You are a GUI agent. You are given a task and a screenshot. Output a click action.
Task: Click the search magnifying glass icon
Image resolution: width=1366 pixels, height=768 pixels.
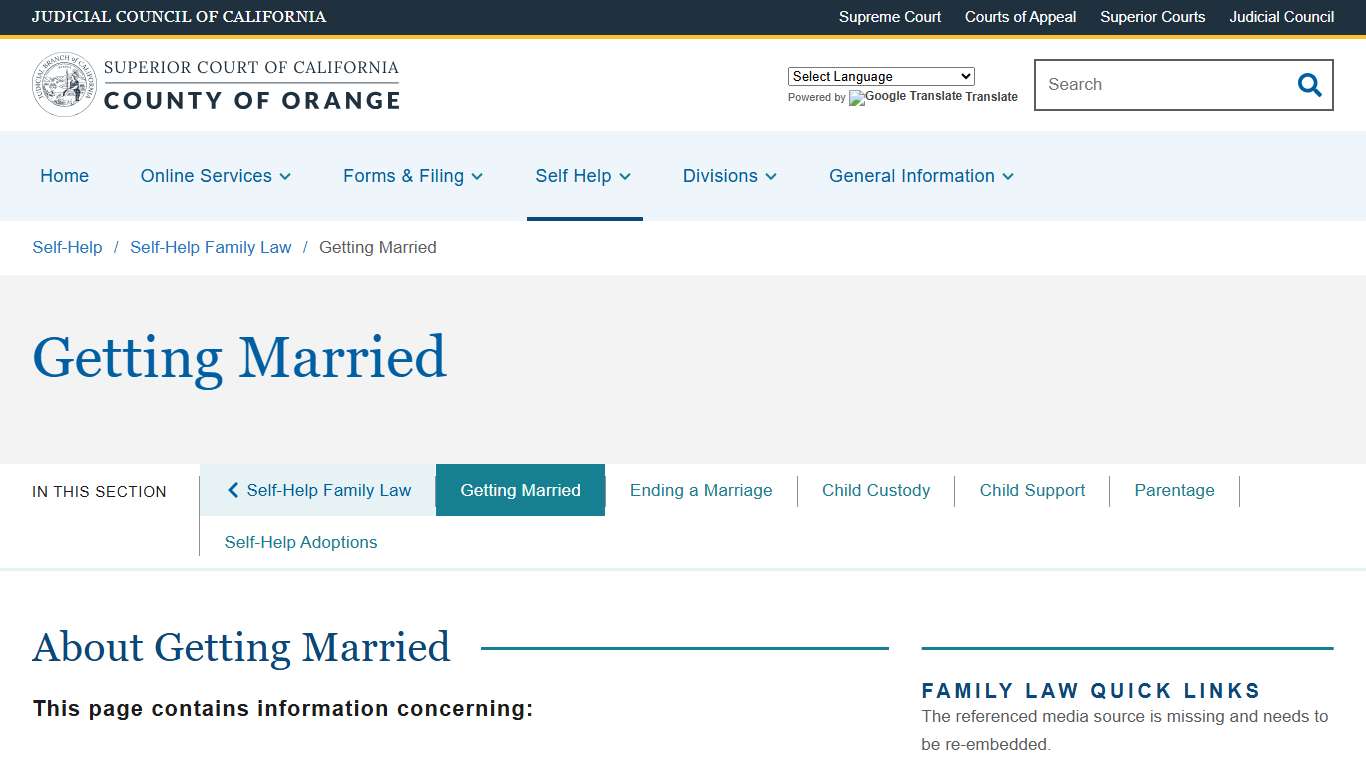click(1309, 85)
